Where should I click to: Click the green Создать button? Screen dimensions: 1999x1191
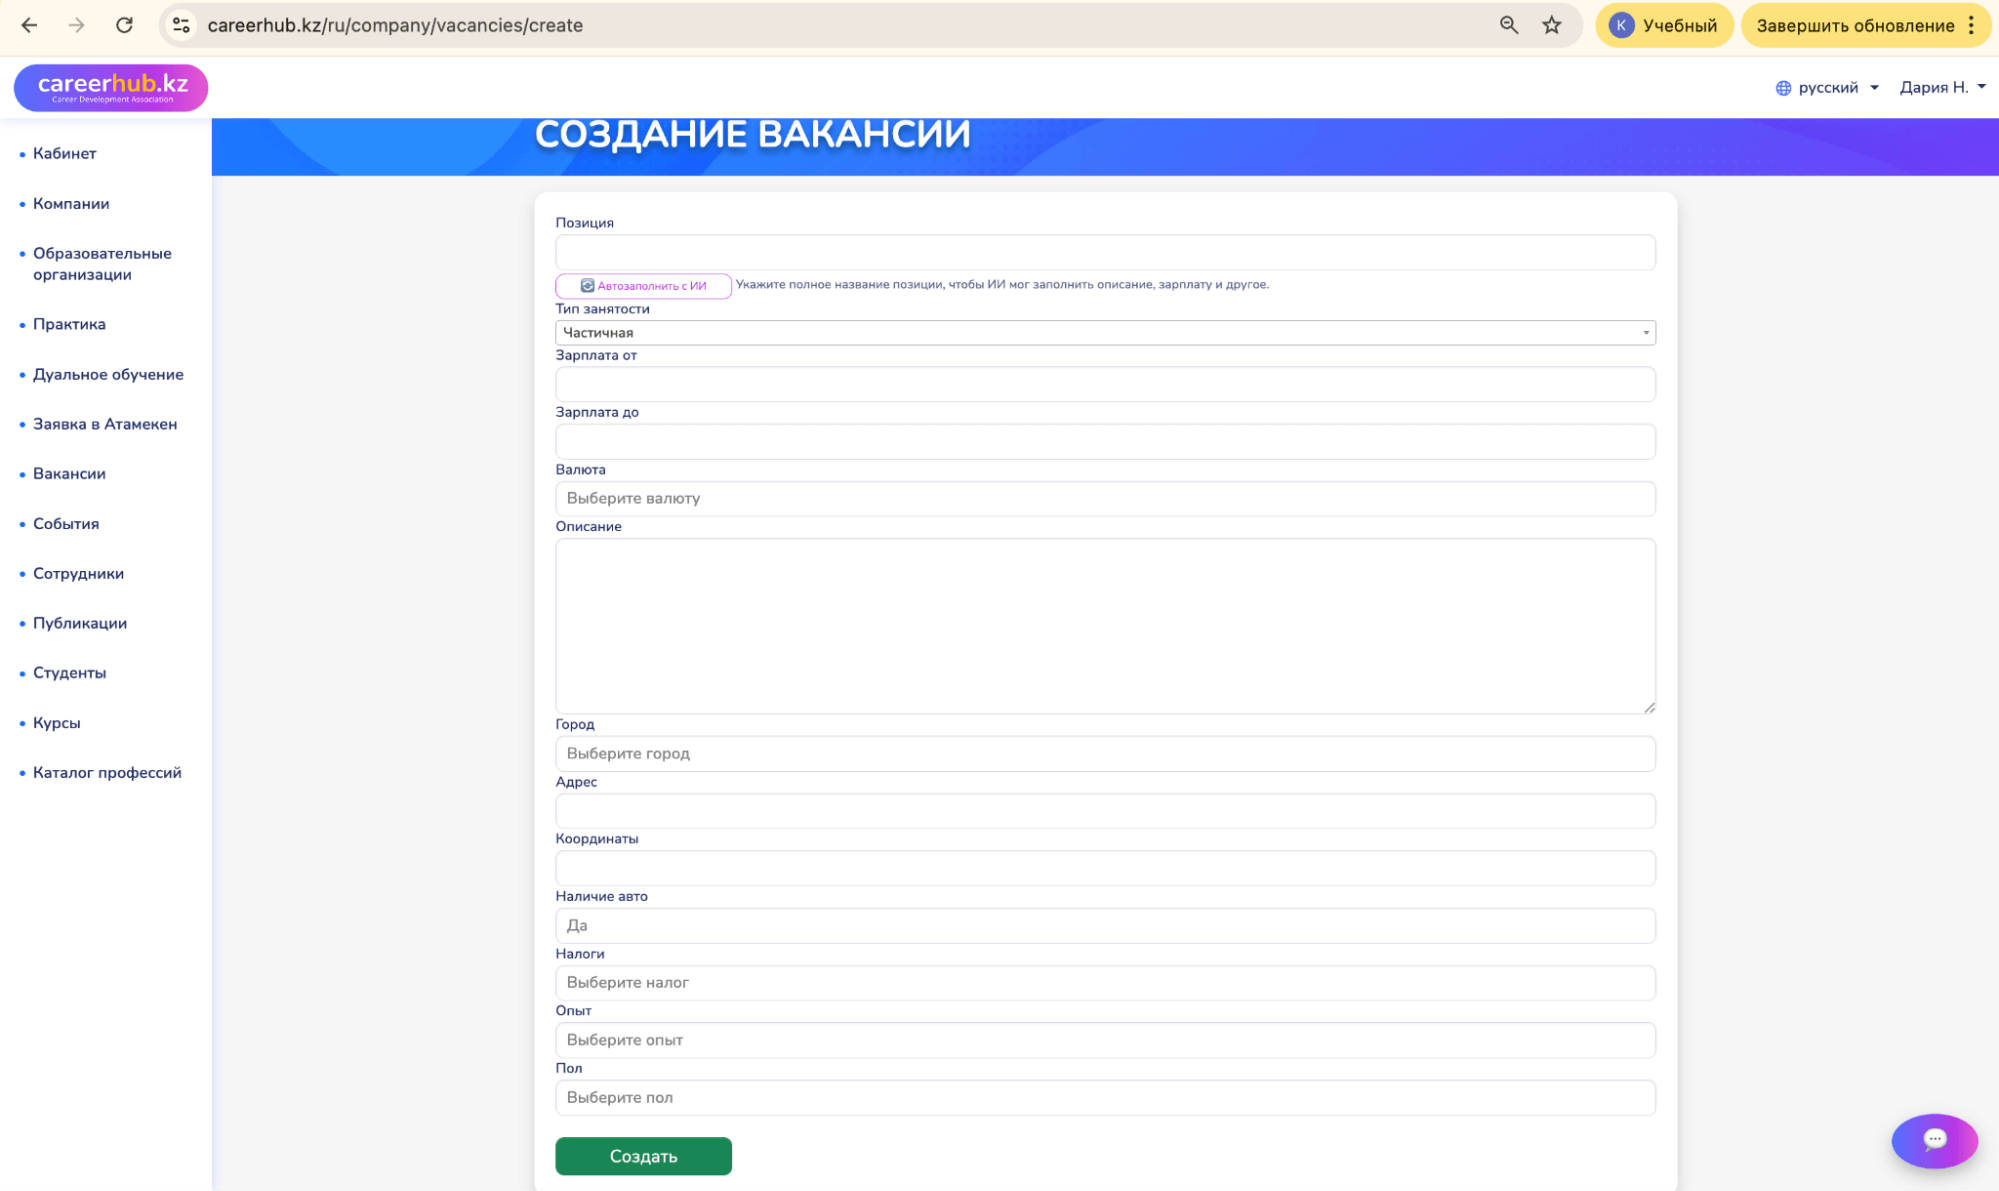(643, 1156)
